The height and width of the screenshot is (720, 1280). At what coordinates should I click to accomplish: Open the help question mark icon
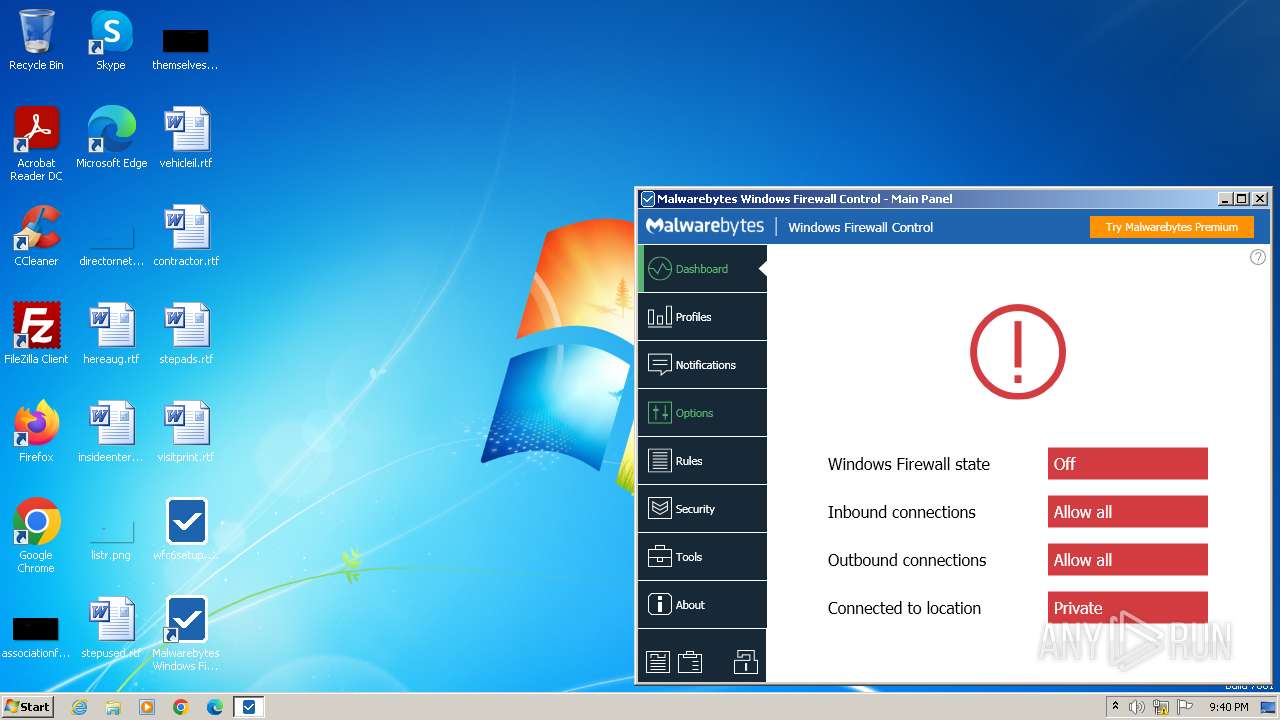(1258, 258)
